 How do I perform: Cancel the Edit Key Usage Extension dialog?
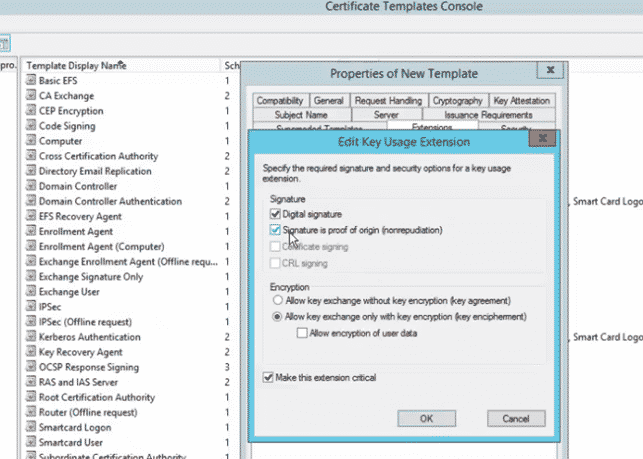point(516,418)
